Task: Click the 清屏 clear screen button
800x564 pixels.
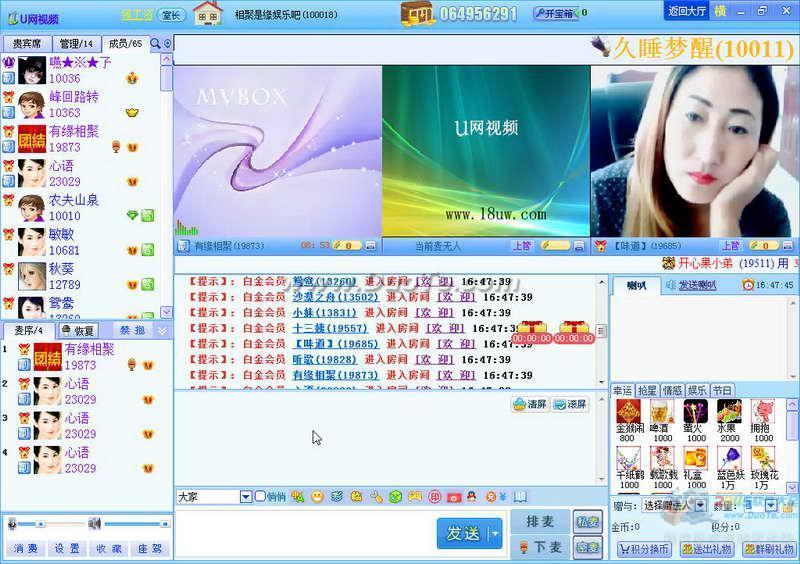Action: coord(530,404)
